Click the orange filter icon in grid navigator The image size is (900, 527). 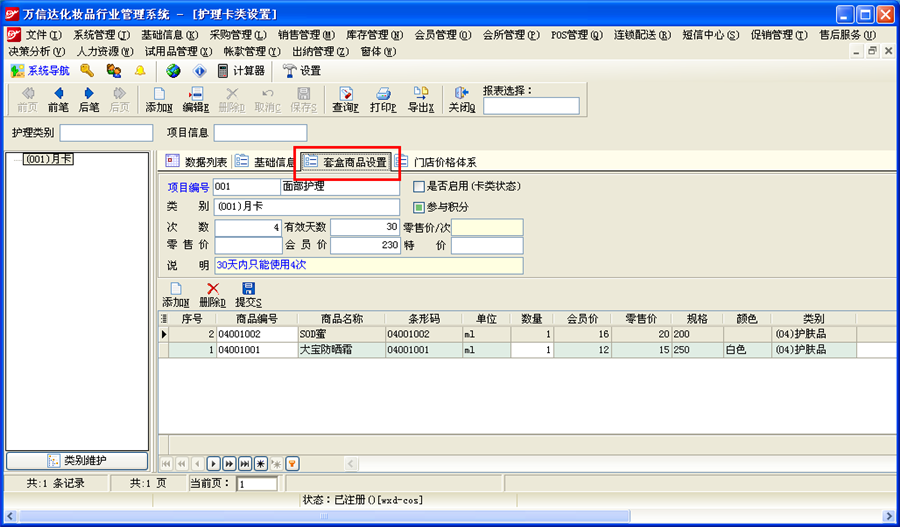click(292, 464)
